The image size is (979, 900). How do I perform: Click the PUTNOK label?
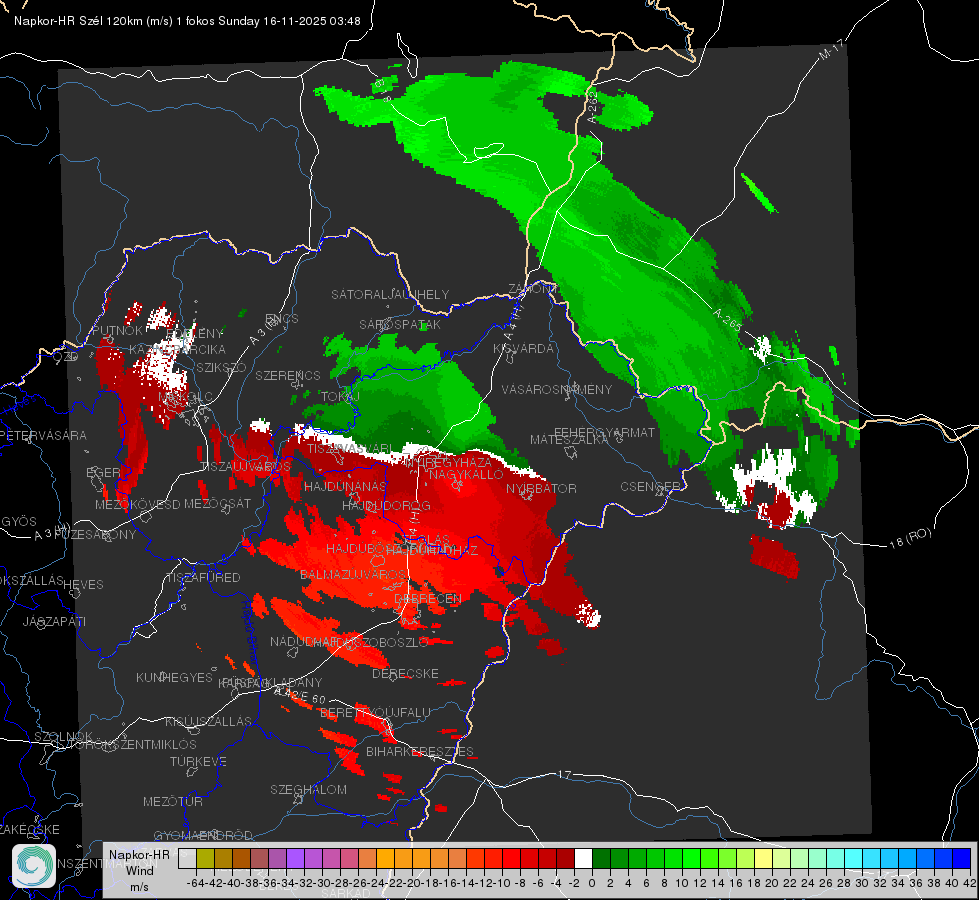117,331
